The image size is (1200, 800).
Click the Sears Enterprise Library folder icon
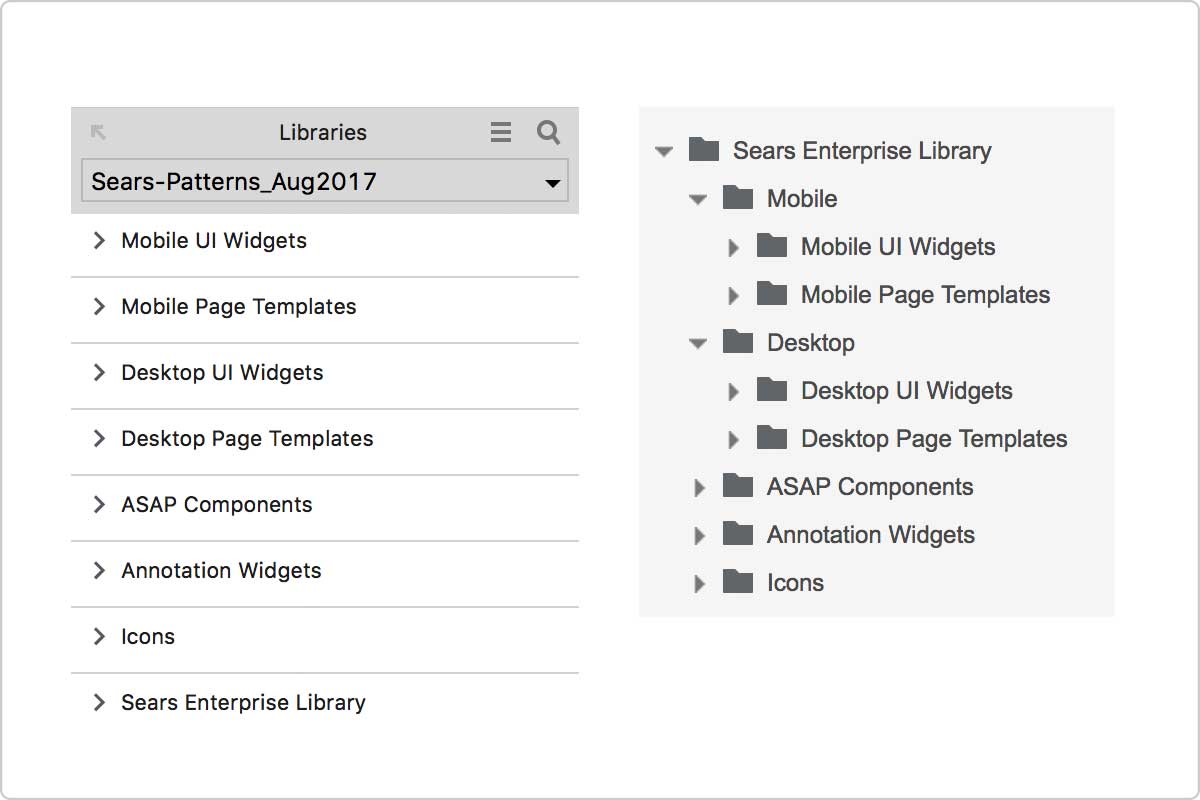(704, 150)
